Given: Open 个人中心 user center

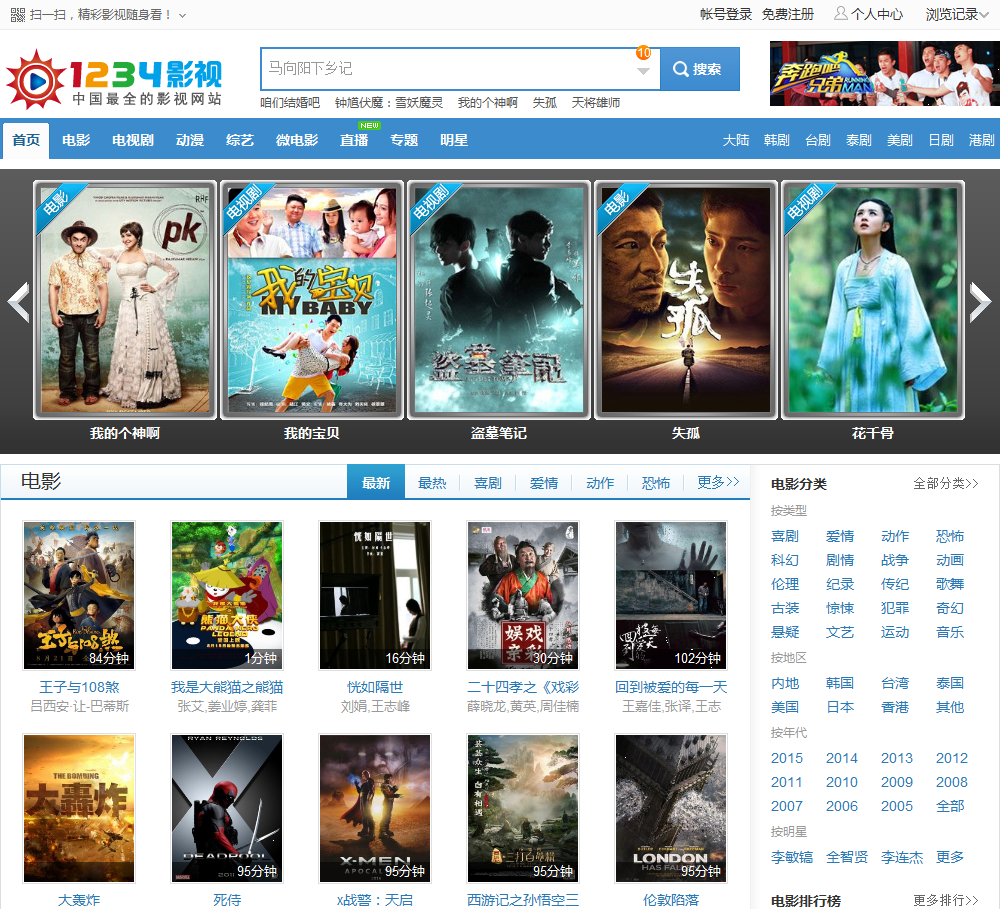Looking at the screenshot, I should tap(869, 14).
